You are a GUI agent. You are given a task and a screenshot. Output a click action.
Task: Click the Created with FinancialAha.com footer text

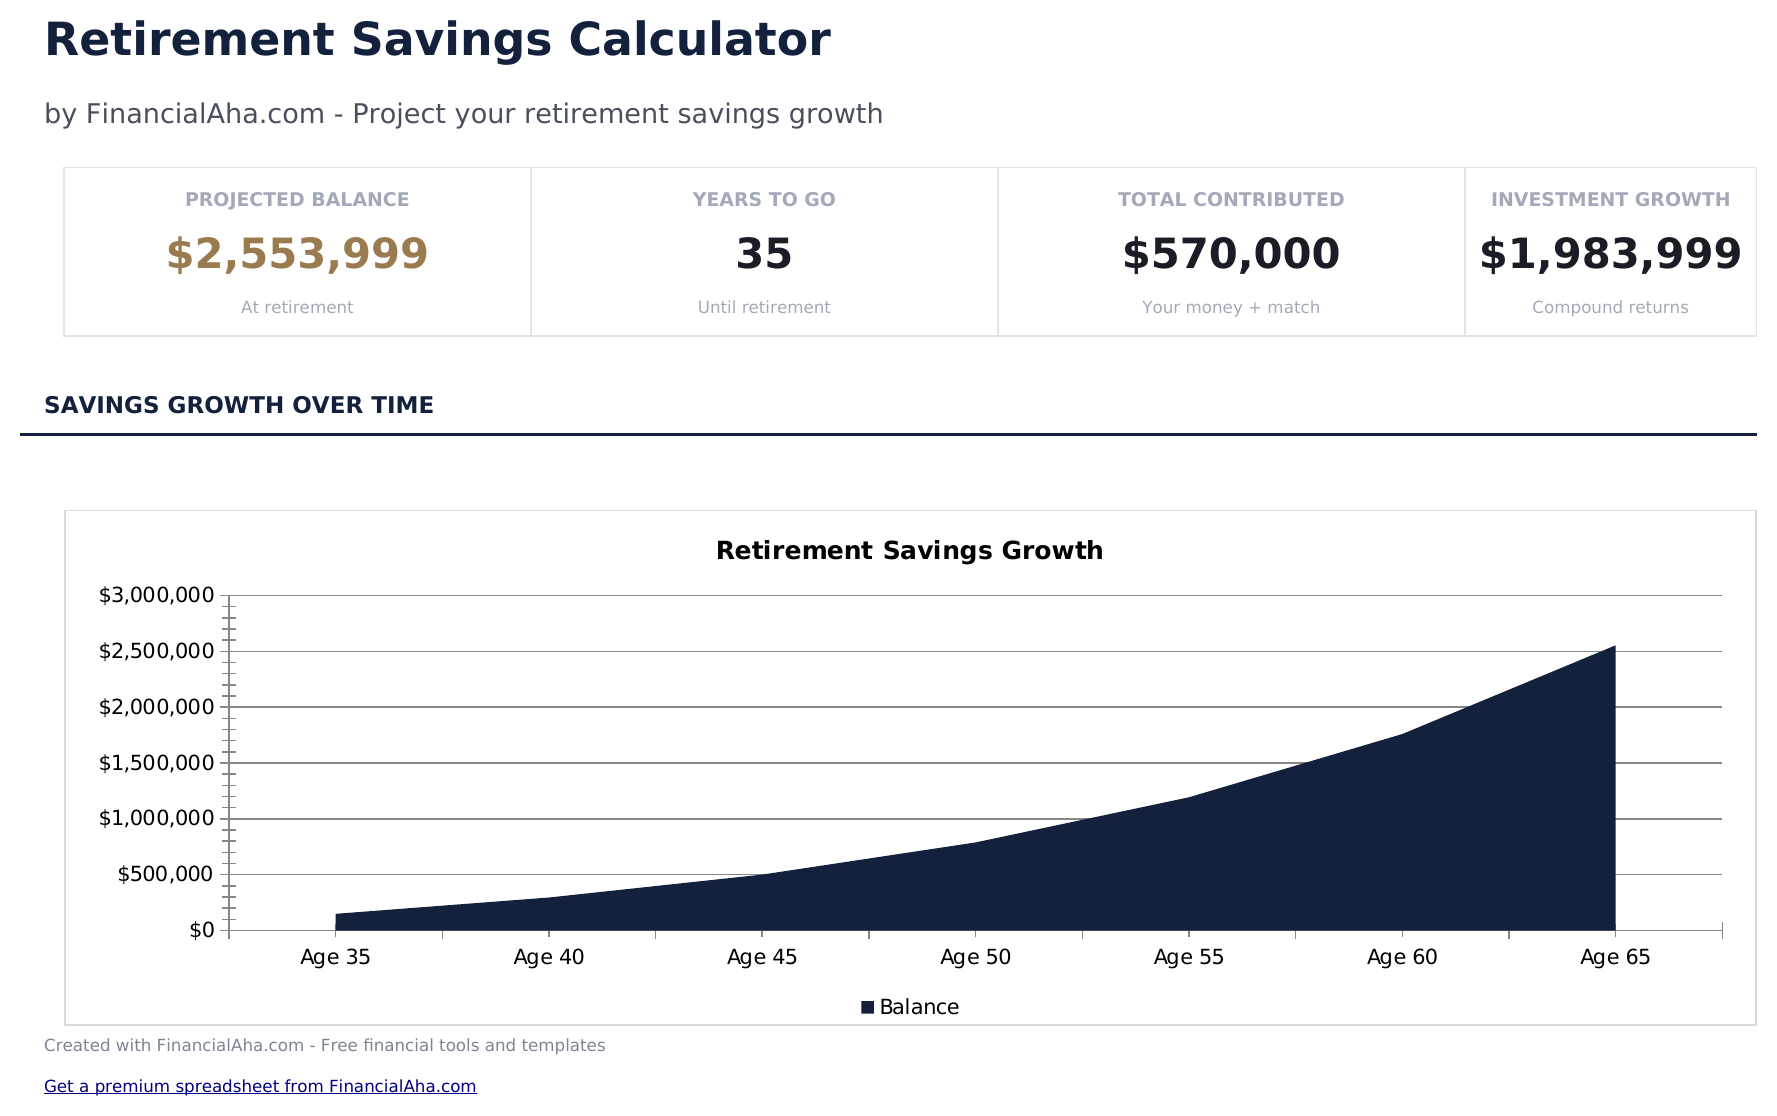[x=324, y=1045]
